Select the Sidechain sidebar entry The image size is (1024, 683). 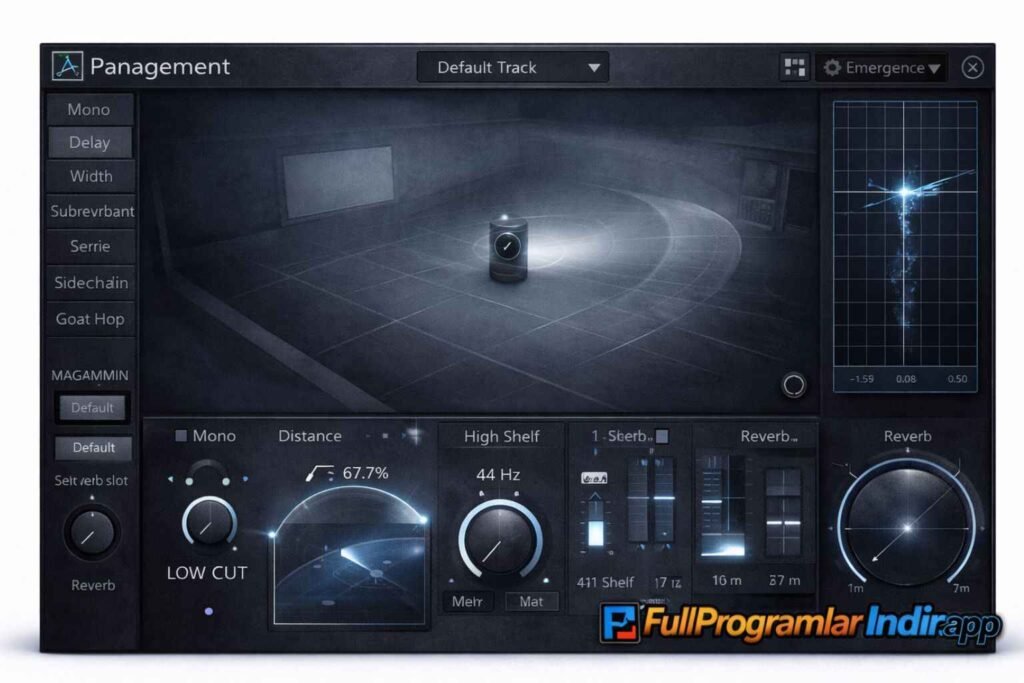tap(90, 283)
